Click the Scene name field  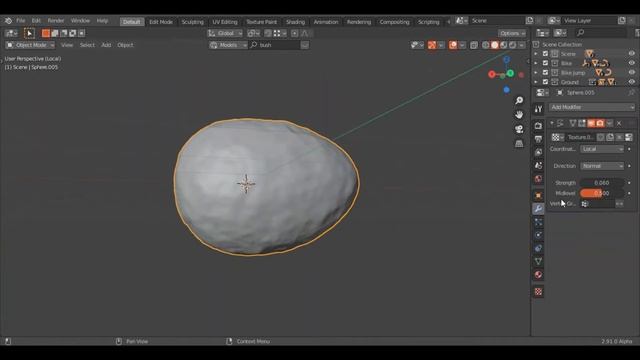click(x=496, y=20)
